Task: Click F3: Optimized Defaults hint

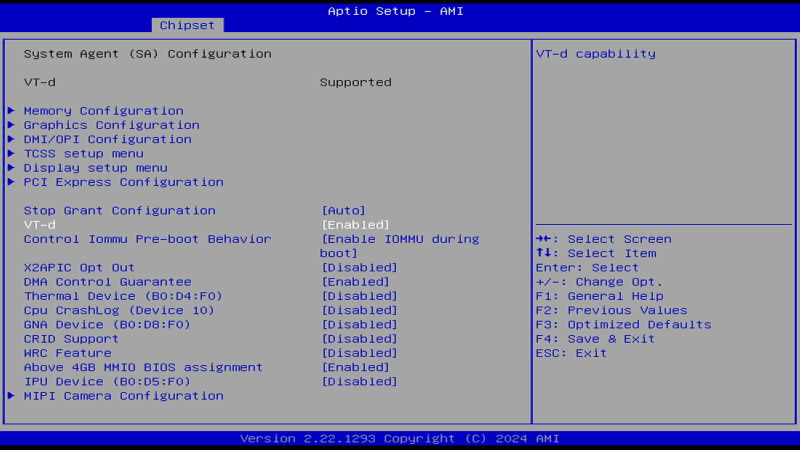Action: [x=623, y=325]
